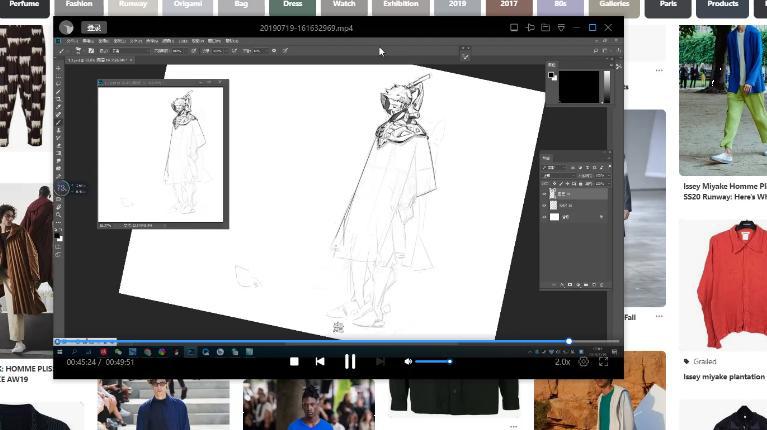Select the Exhibition category tab
The height and width of the screenshot is (430, 767).
tap(401, 6)
